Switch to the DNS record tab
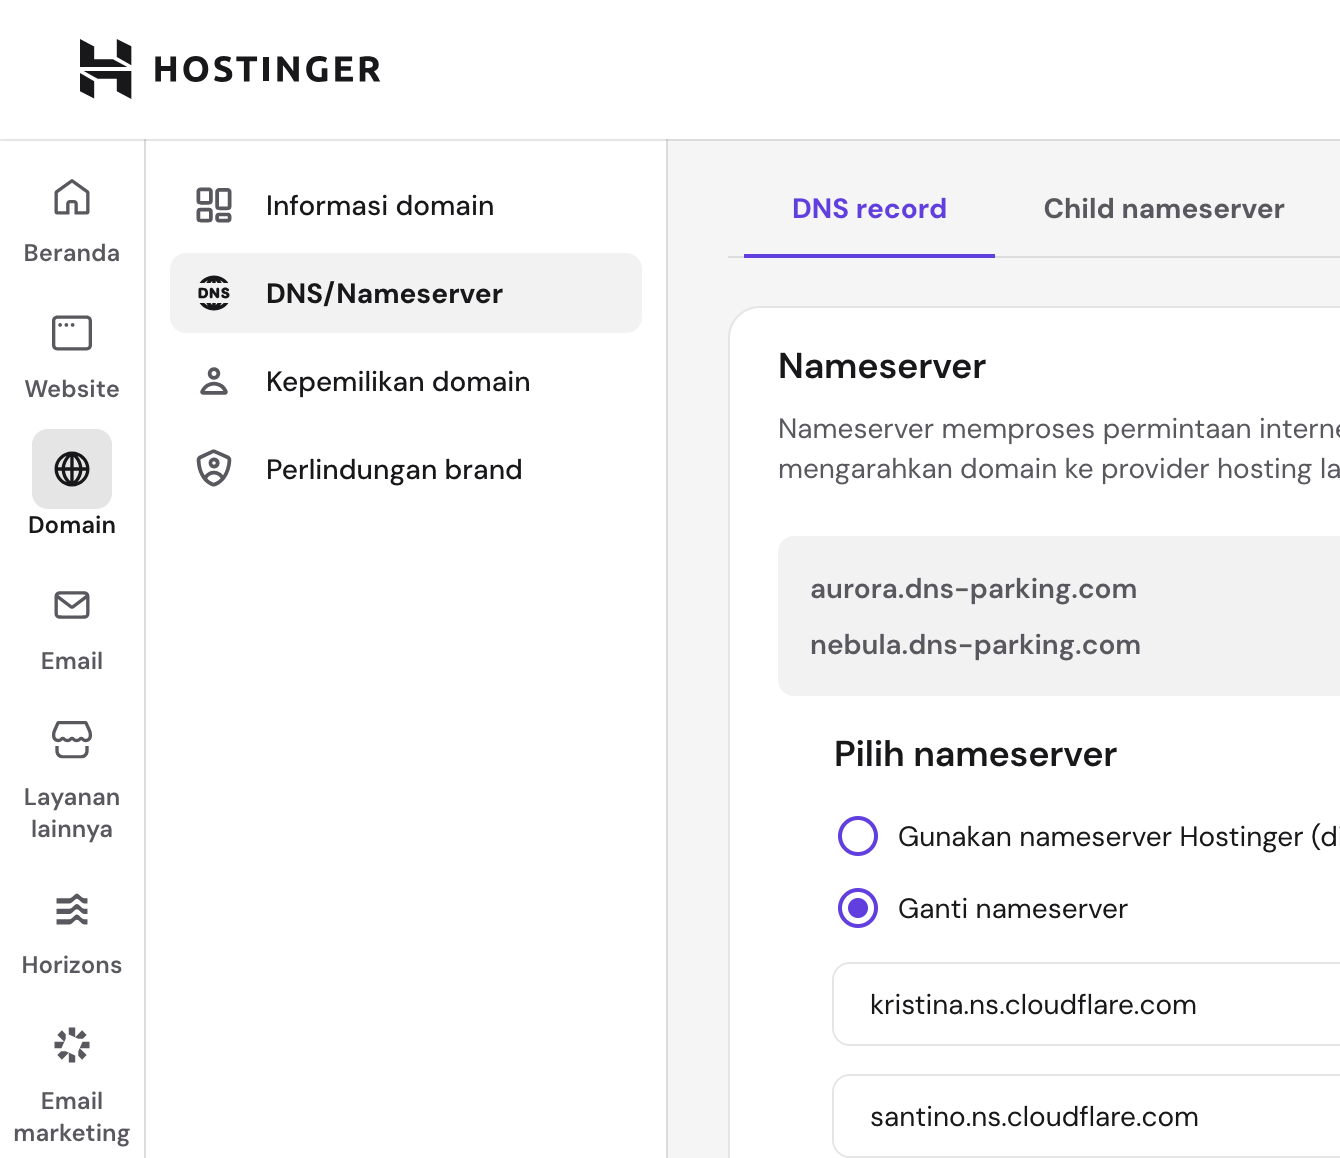The image size is (1340, 1158). pos(869,208)
